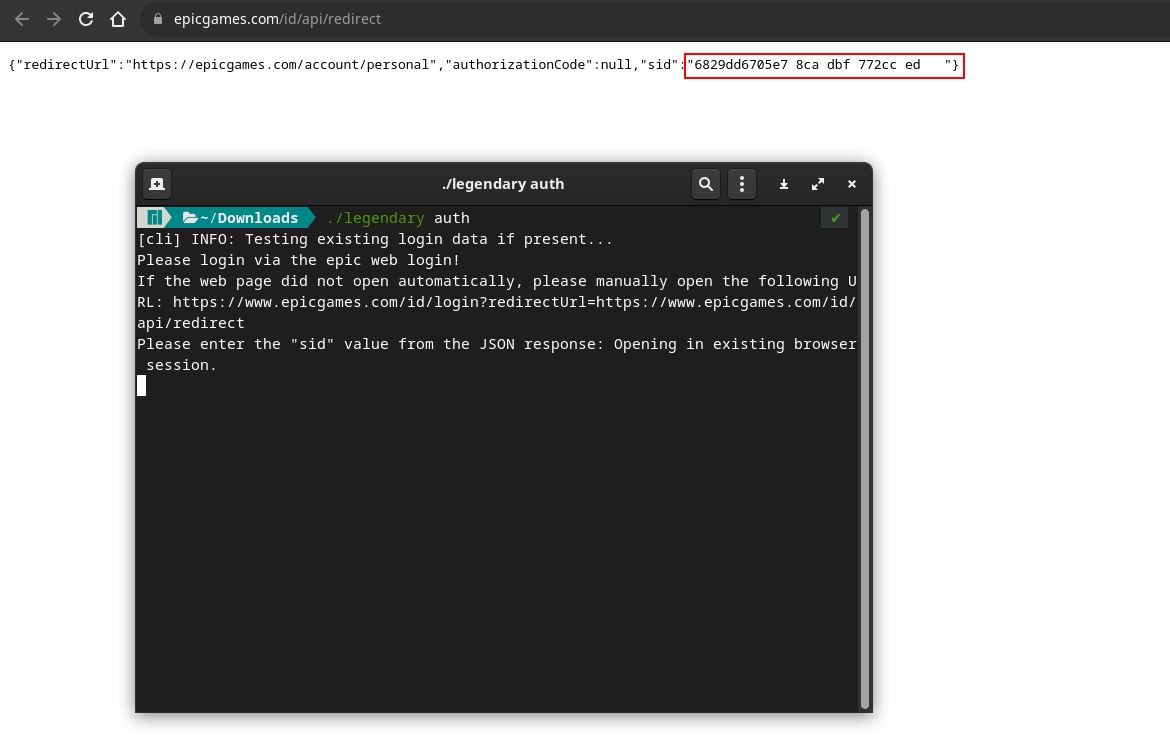The image size is (1170, 751).
Task: Maximize the terminal window
Action: point(818,184)
